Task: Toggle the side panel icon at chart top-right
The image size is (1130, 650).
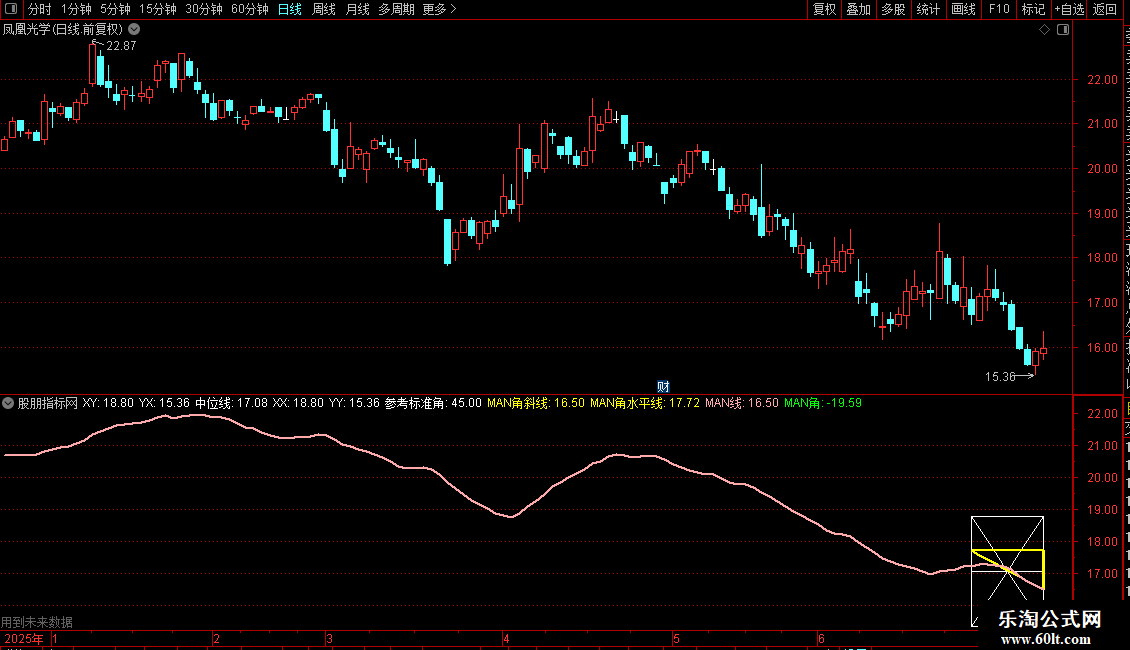Action: coord(1063,30)
